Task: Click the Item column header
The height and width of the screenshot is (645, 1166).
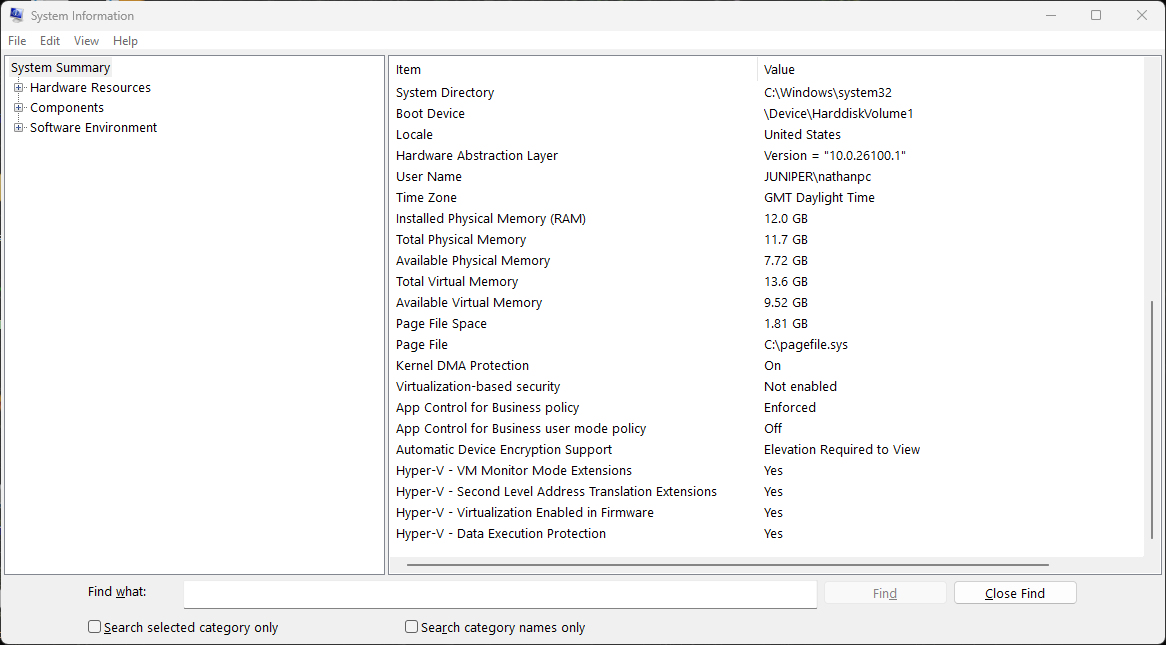Action: pos(573,69)
